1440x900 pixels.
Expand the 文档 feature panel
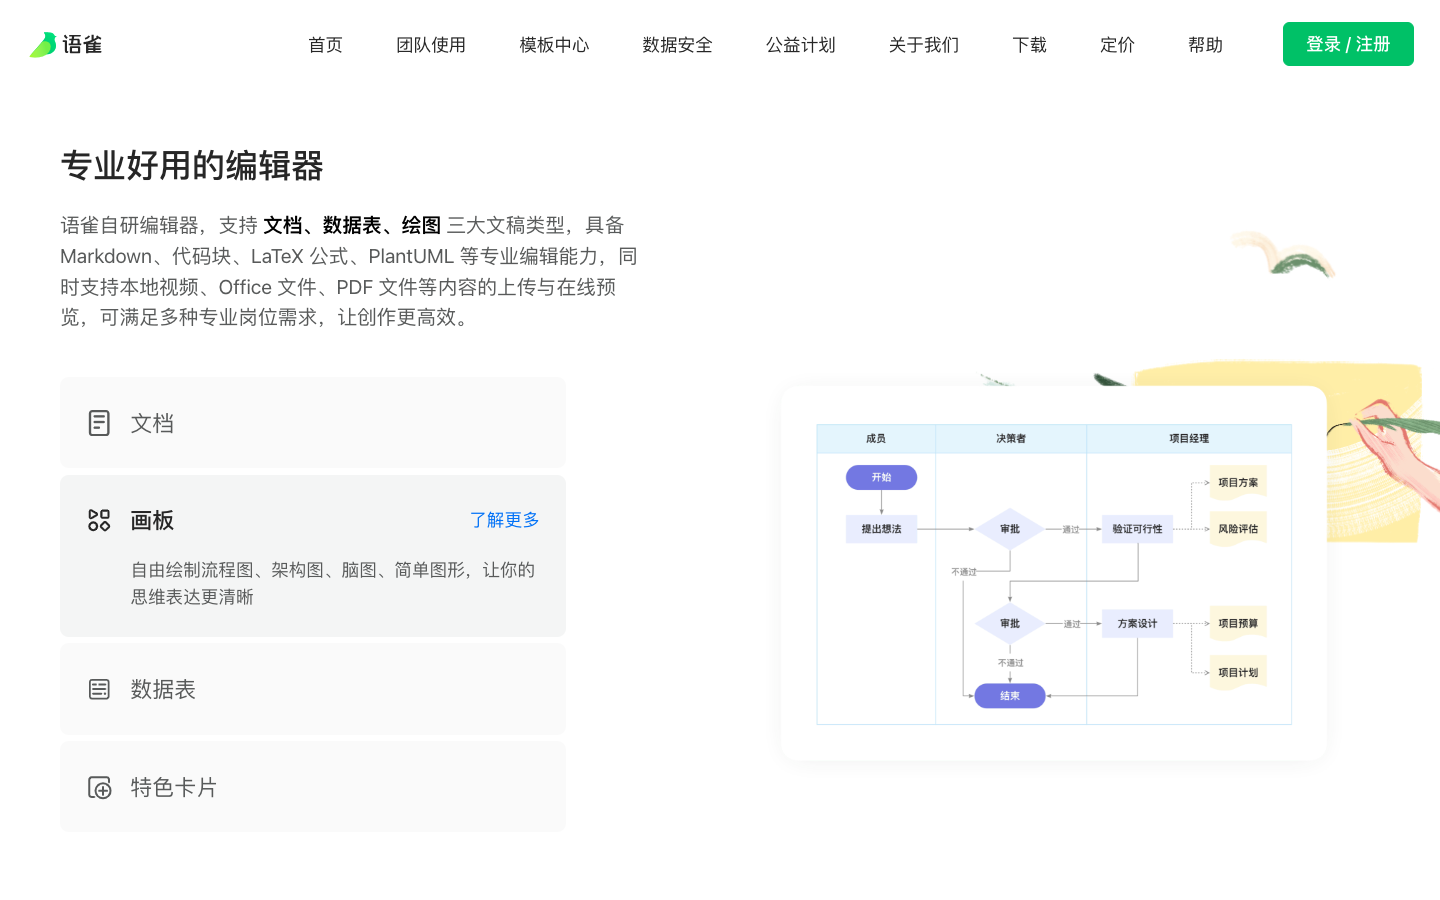coord(312,423)
